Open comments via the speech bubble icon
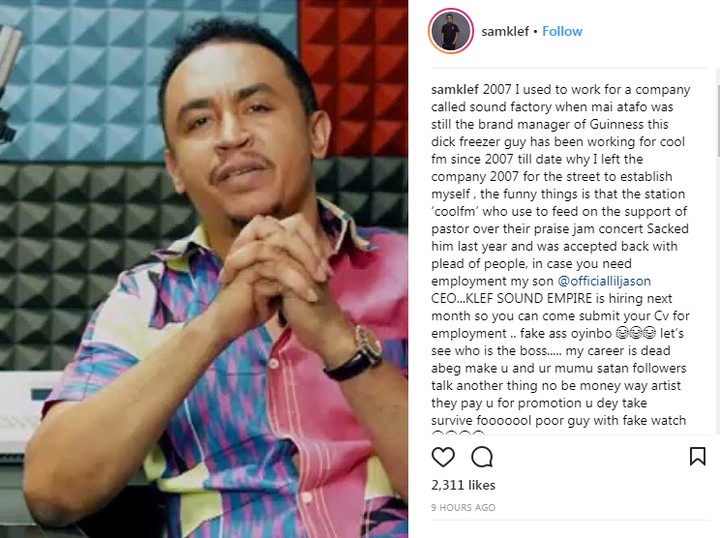Image resolution: width=720 pixels, height=538 pixels. (x=482, y=457)
